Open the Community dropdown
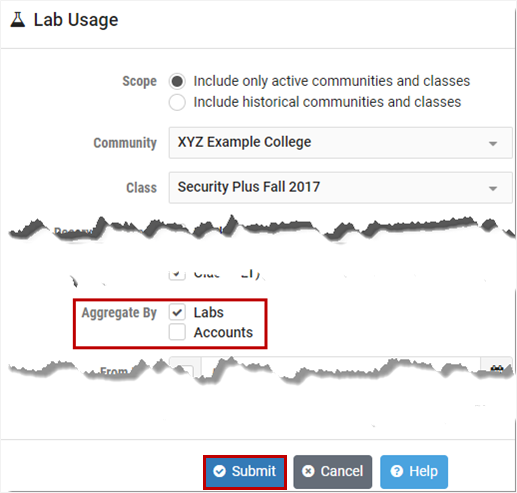517x493 pixels. [340, 143]
